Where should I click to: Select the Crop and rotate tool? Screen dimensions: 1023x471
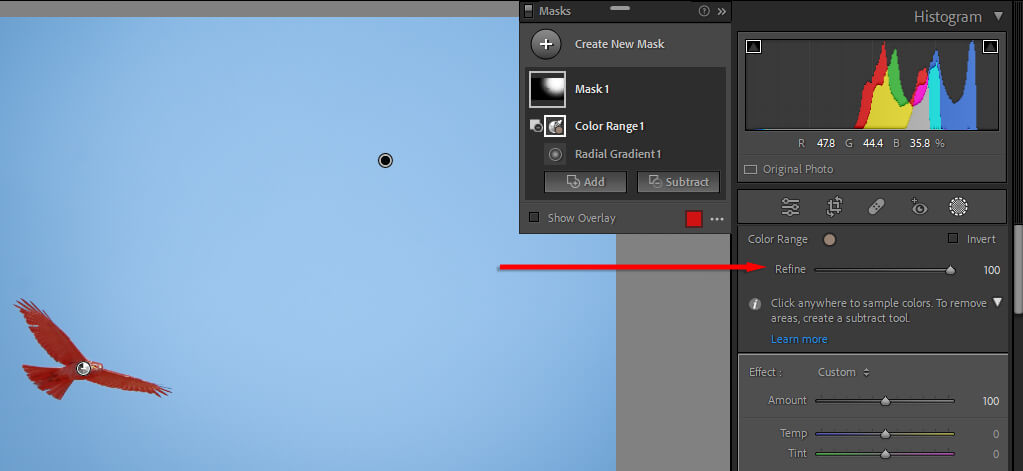point(834,207)
